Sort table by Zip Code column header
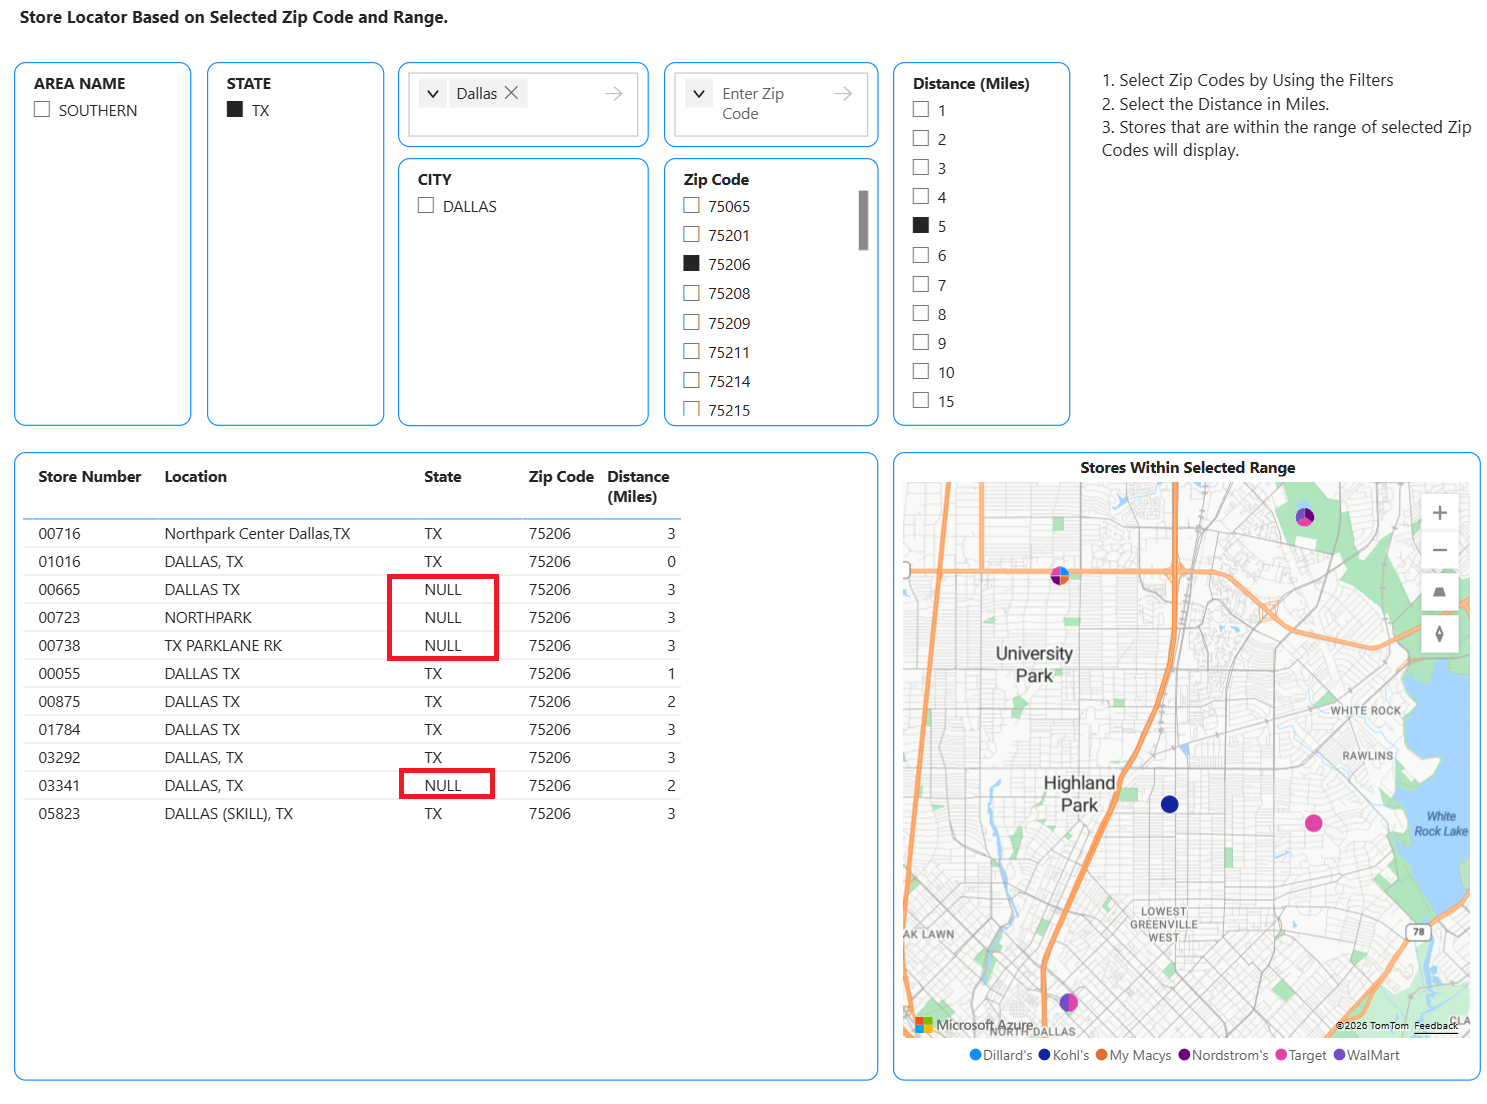The width and height of the screenshot is (1487, 1104). pyautogui.click(x=561, y=477)
